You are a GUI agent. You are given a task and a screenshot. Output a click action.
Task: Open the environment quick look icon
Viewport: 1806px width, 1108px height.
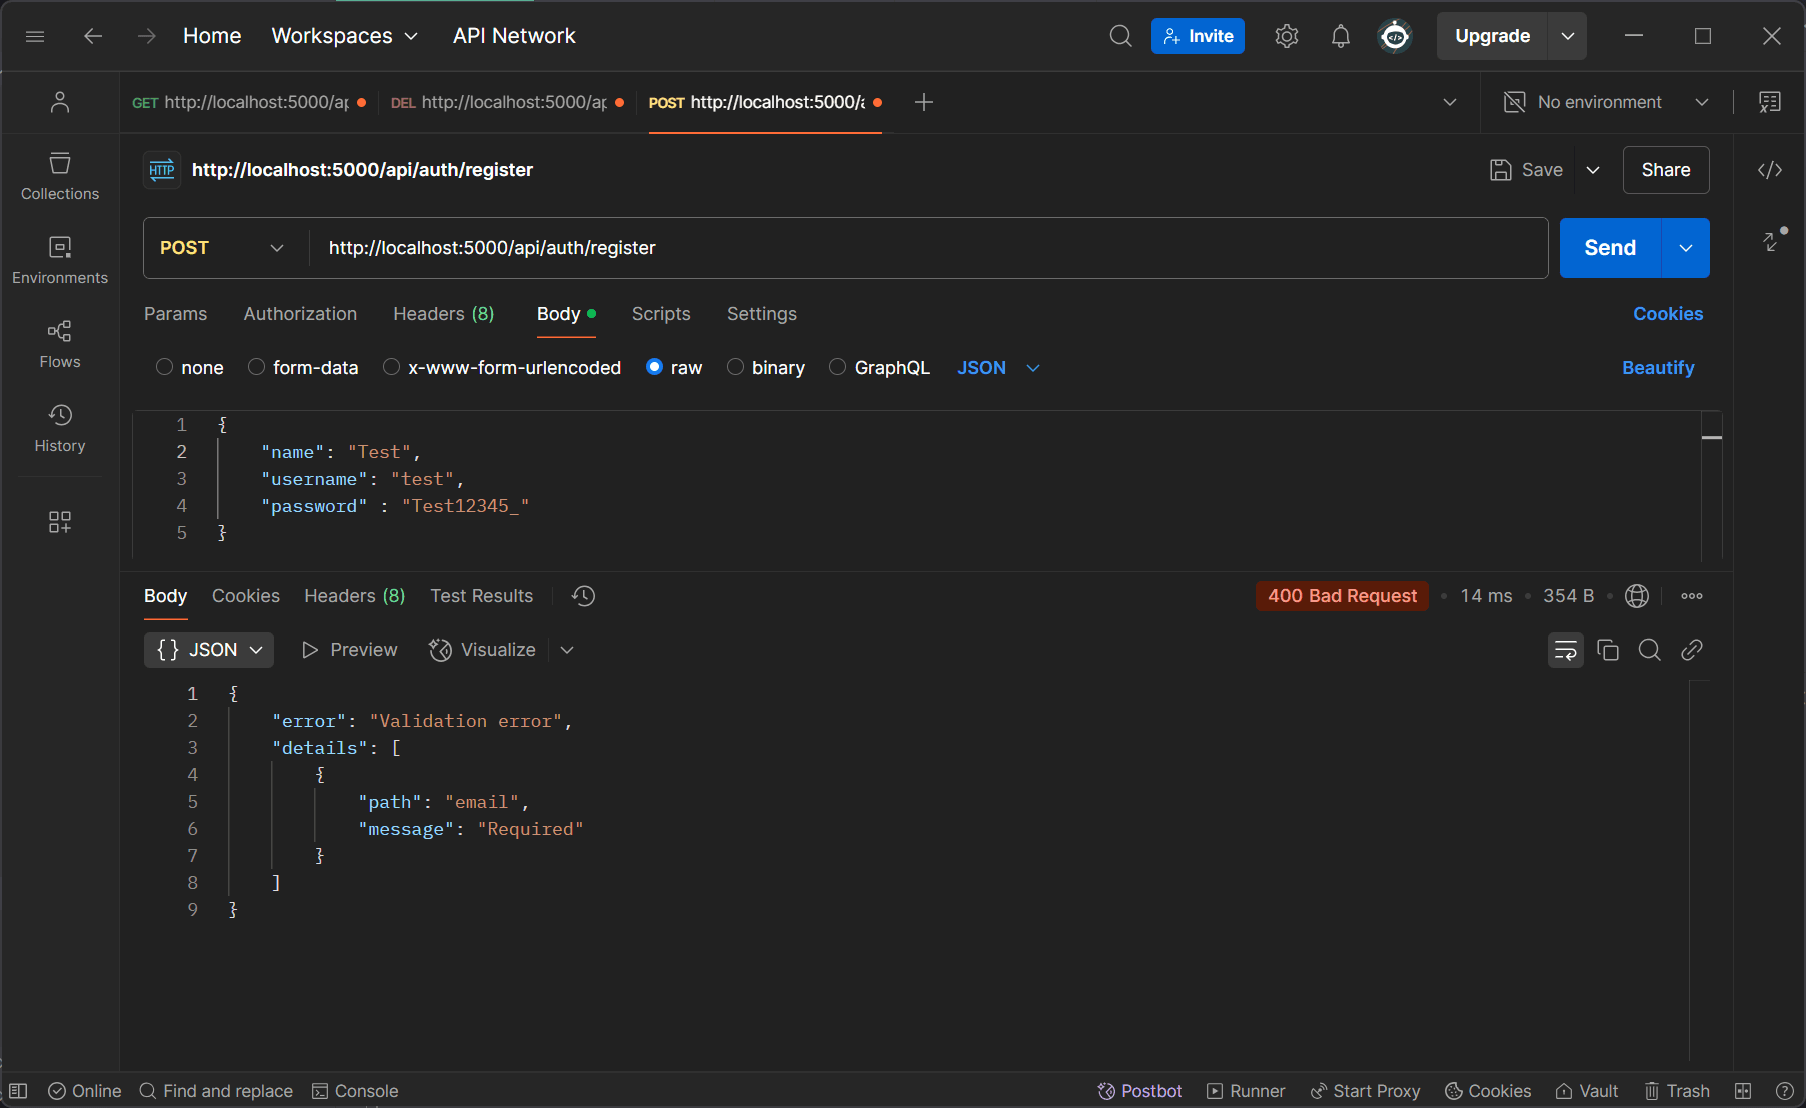coord(1769,102)
